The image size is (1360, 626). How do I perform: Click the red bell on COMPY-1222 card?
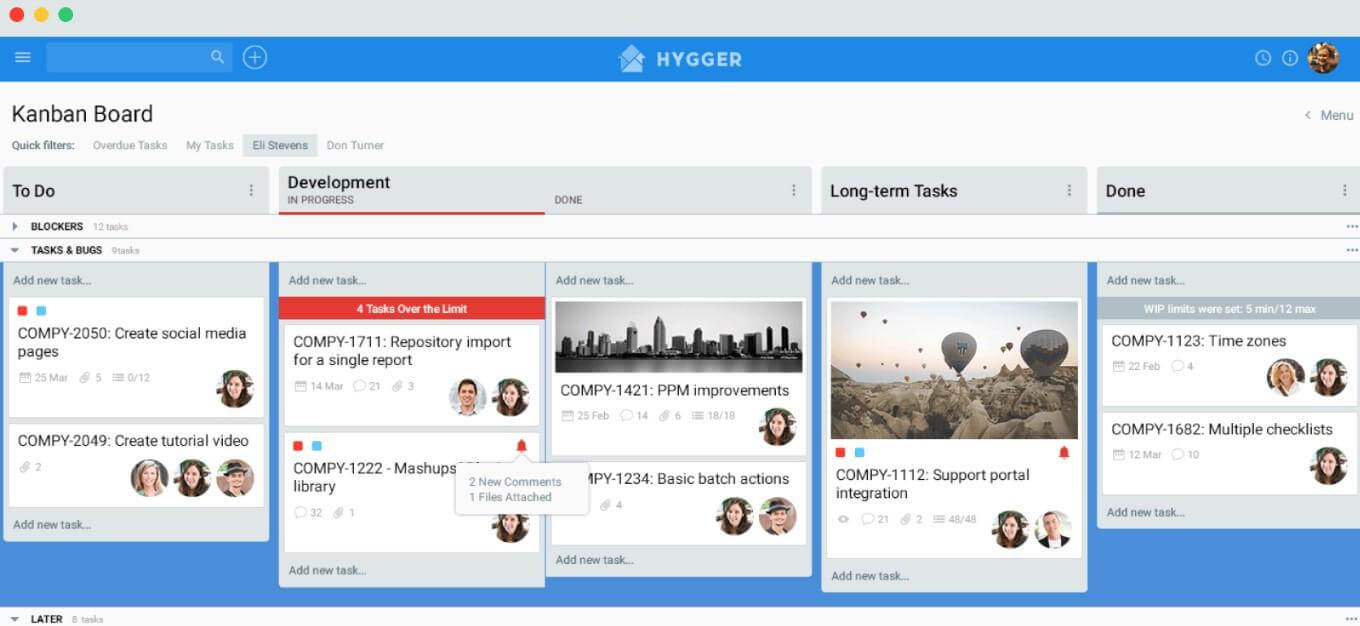pos(521,446)
